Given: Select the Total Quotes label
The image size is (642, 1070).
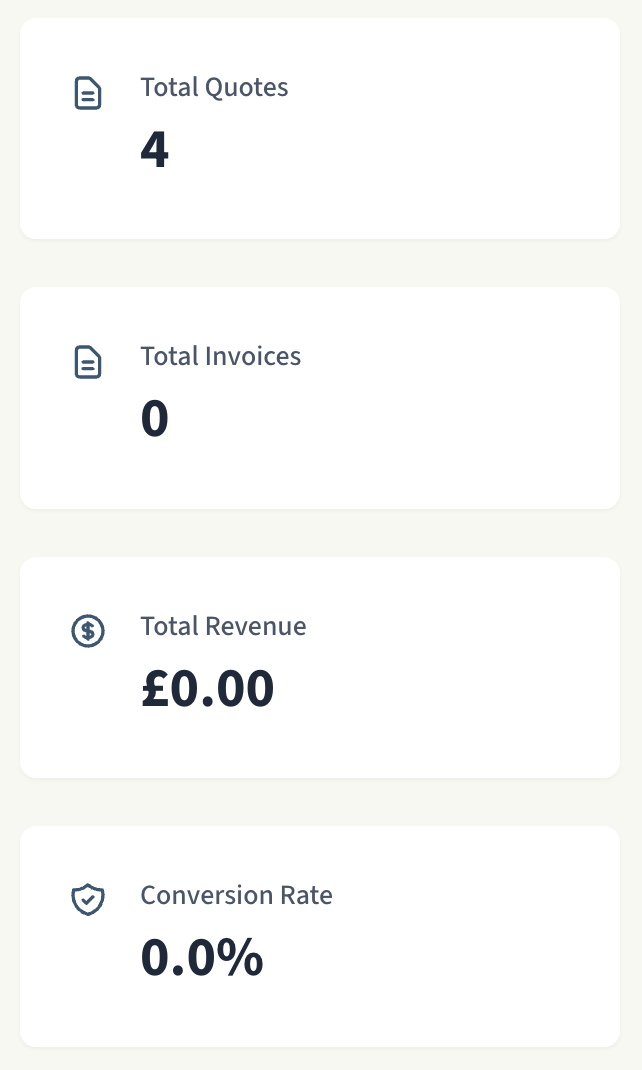Looking at the screenshot, I should pyautogui.click(x=214, y=87).
